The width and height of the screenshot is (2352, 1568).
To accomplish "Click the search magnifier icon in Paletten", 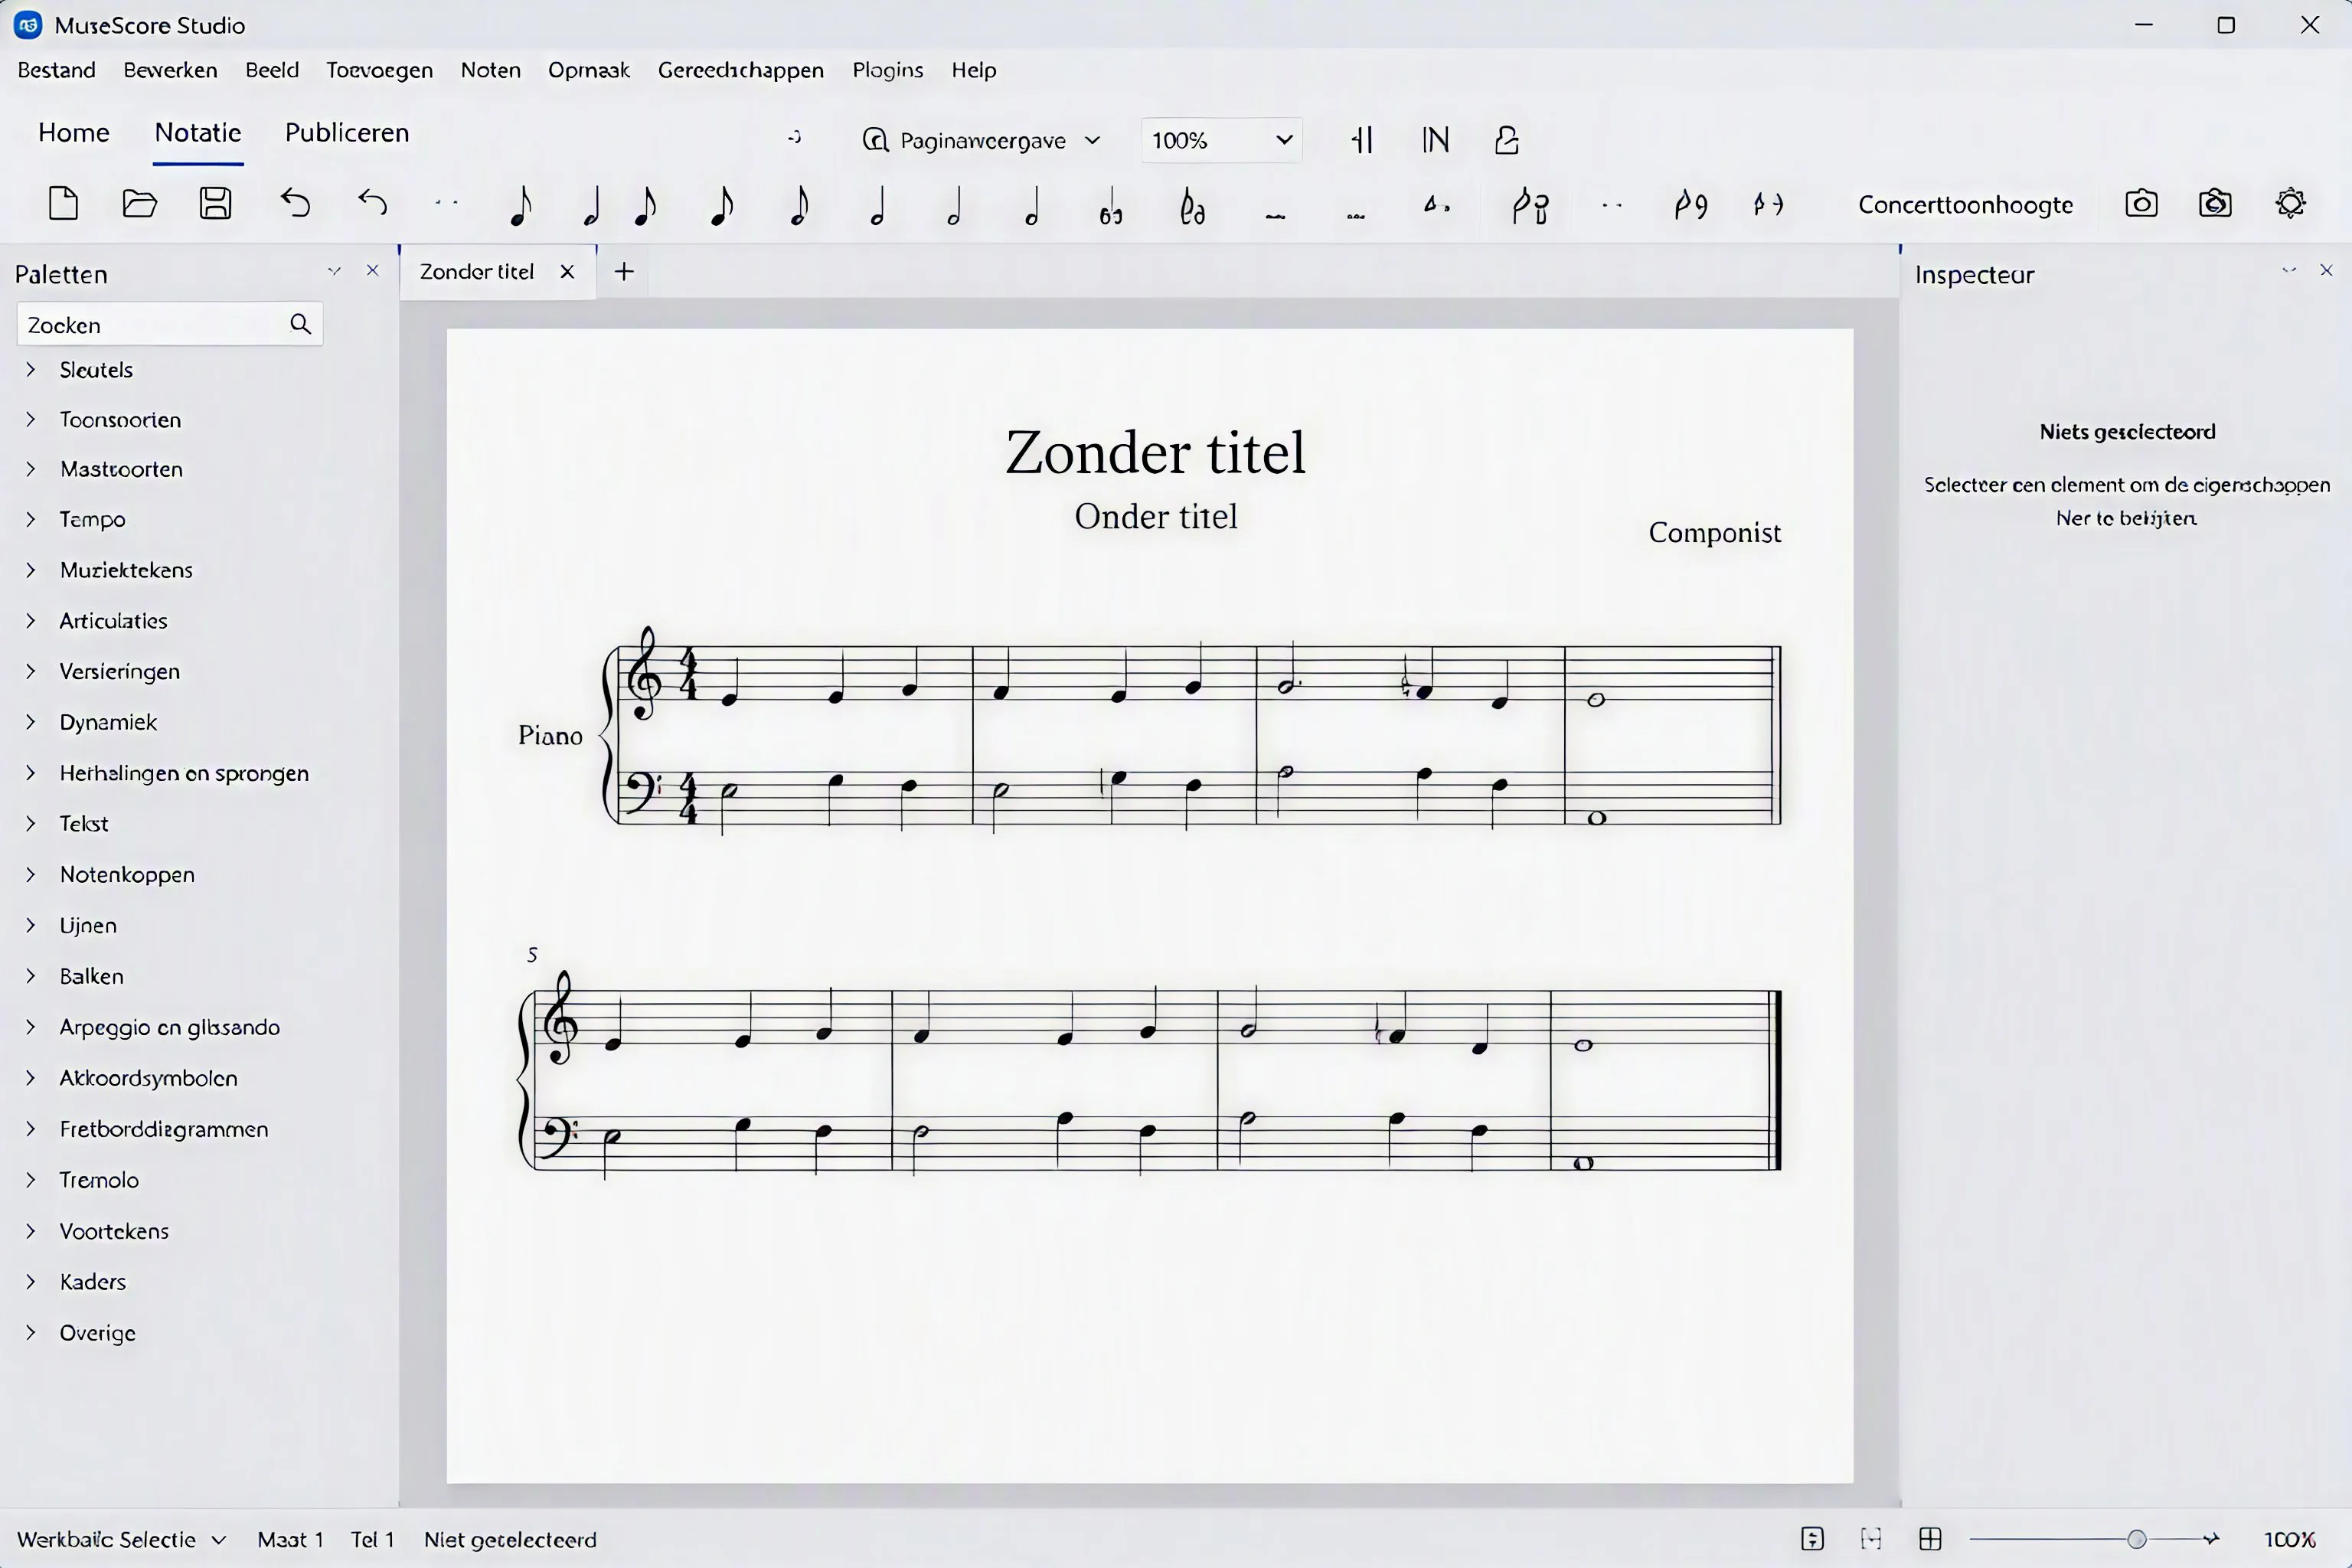I will point(300,324).
